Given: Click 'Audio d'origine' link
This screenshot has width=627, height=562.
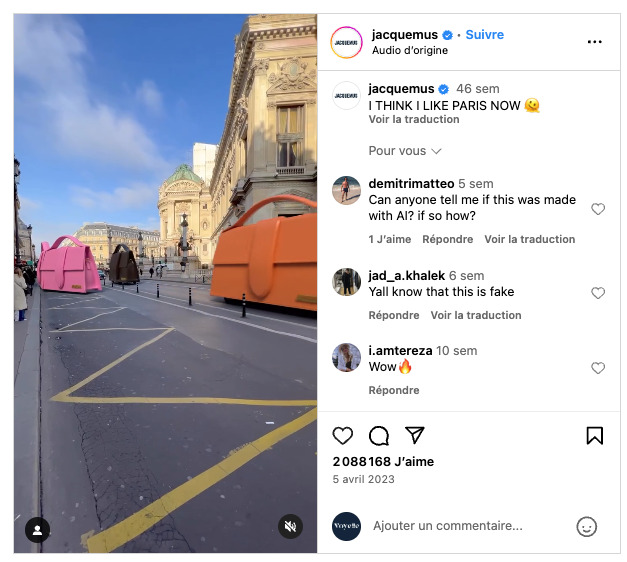Looking at the screenshot, I should (410, 50).
